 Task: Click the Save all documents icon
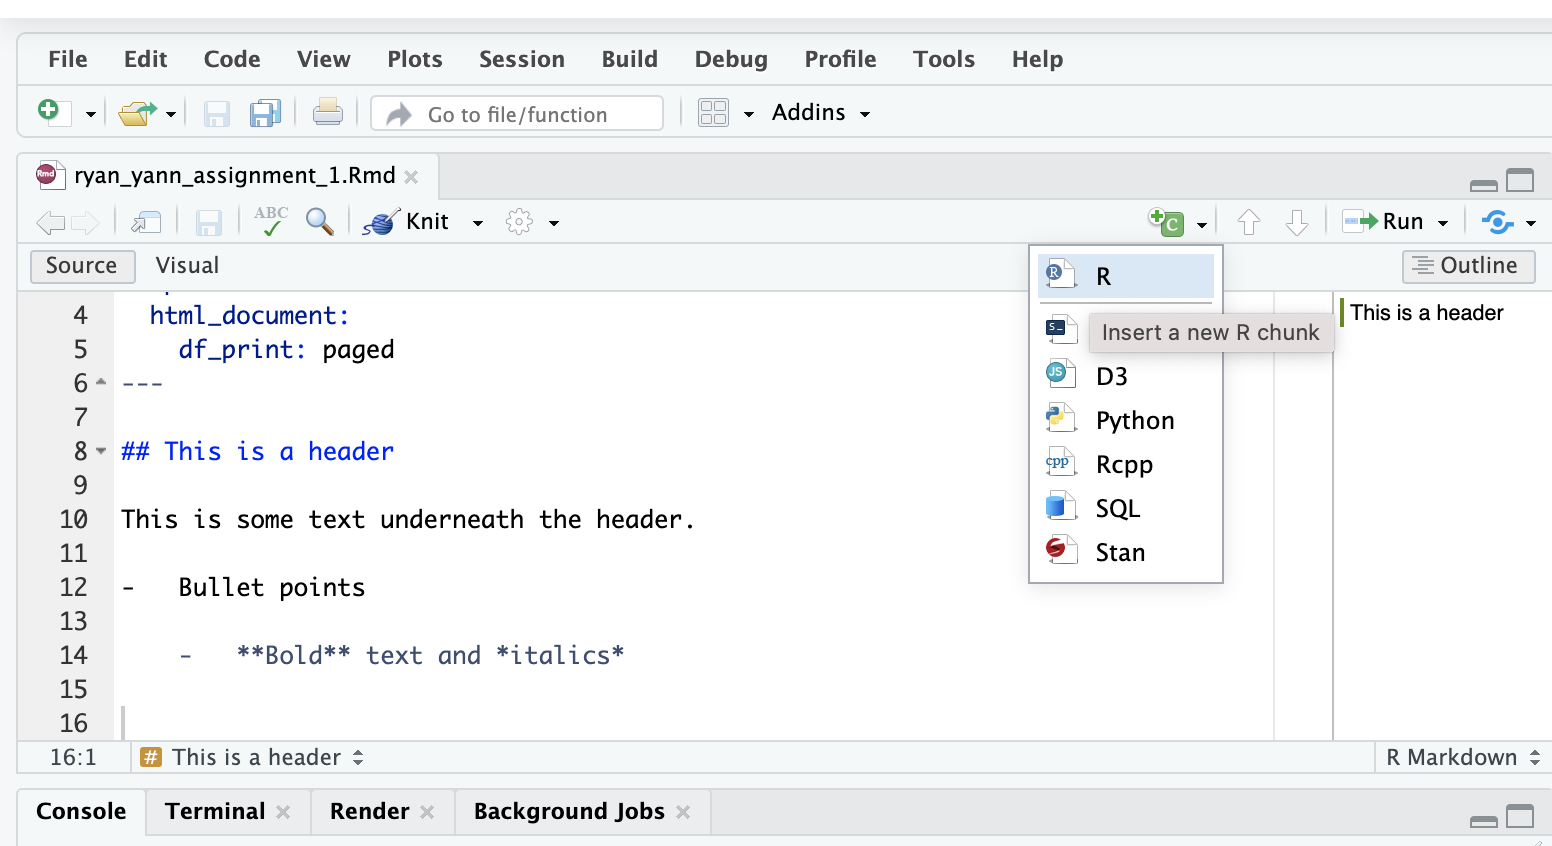265,114
